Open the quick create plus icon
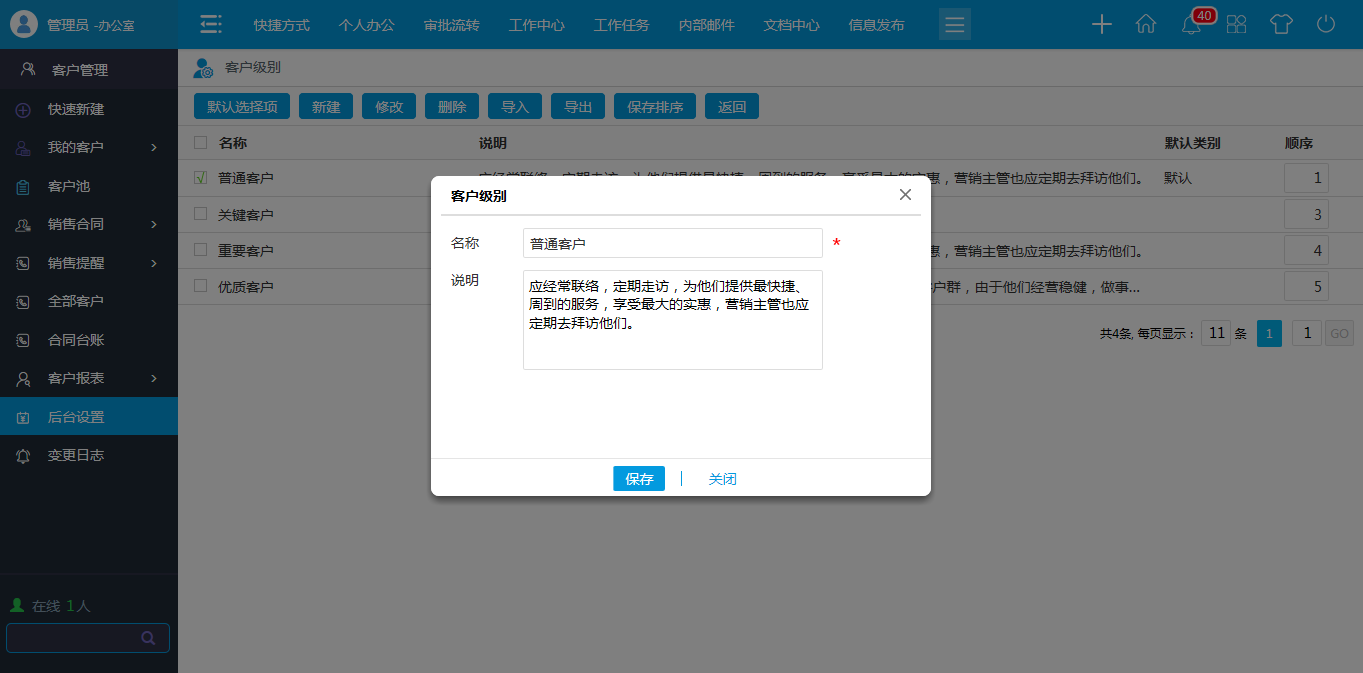1363x673 pixels. (x=1101, y=23)
